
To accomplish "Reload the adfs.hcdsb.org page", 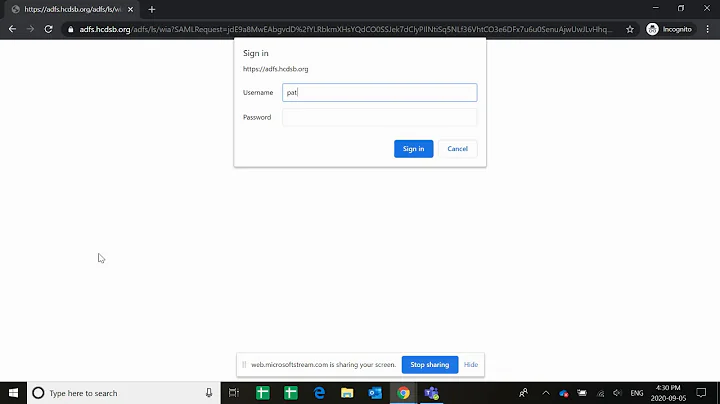I will [48, 29].
